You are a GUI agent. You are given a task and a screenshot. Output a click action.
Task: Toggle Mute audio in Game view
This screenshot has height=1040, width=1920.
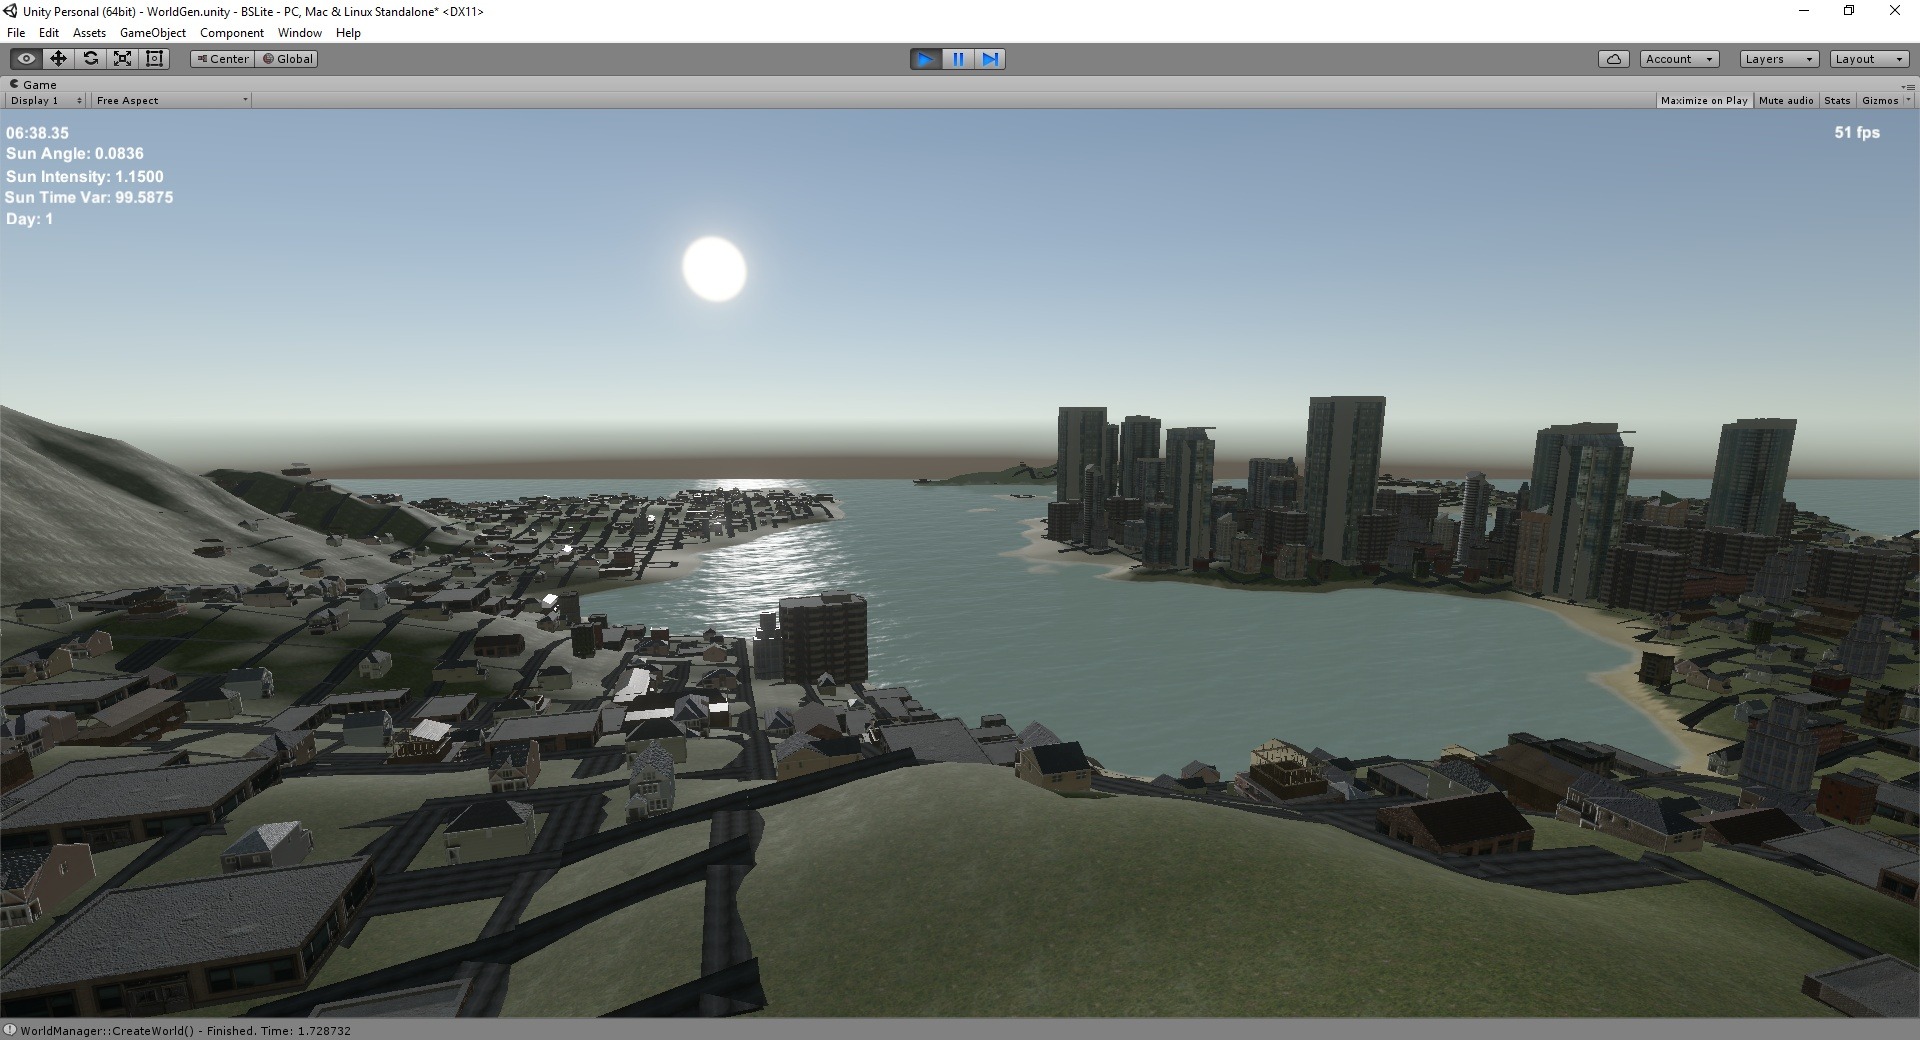point(1786,101)
